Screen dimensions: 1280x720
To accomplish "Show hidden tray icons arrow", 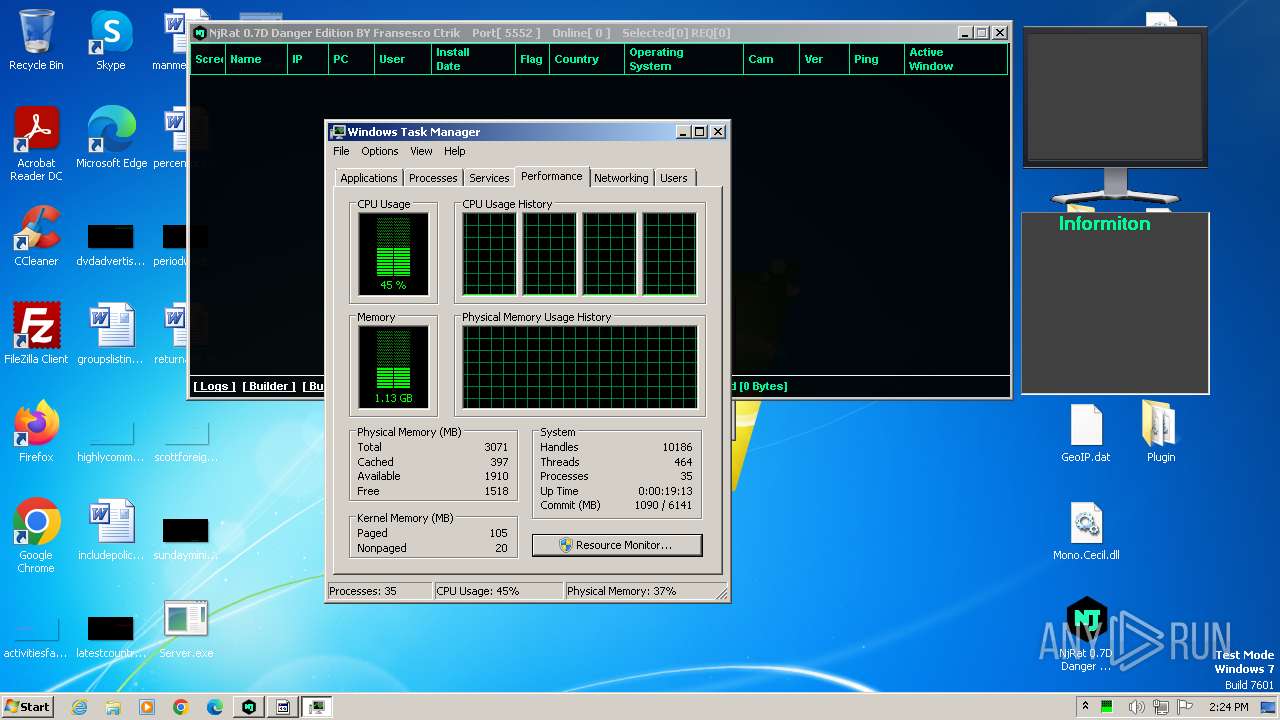I will (1085, 707).
